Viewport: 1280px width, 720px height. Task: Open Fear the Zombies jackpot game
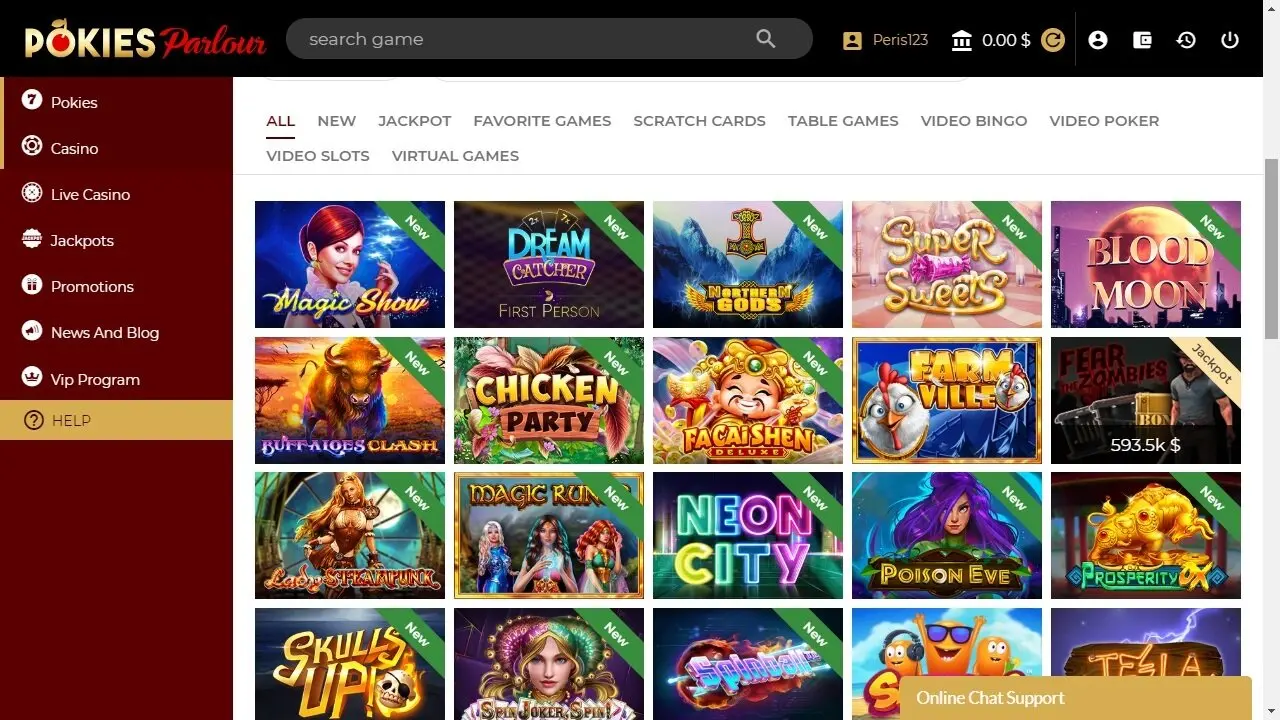coord(1146,400)
